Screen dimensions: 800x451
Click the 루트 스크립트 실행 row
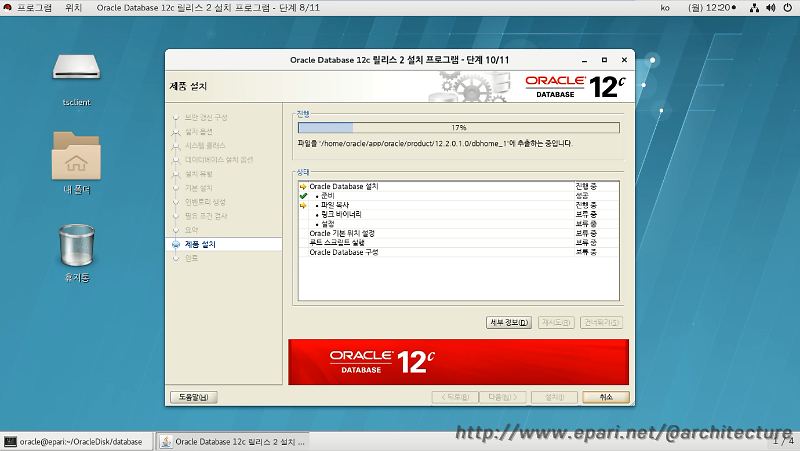[x=459, y=243]
